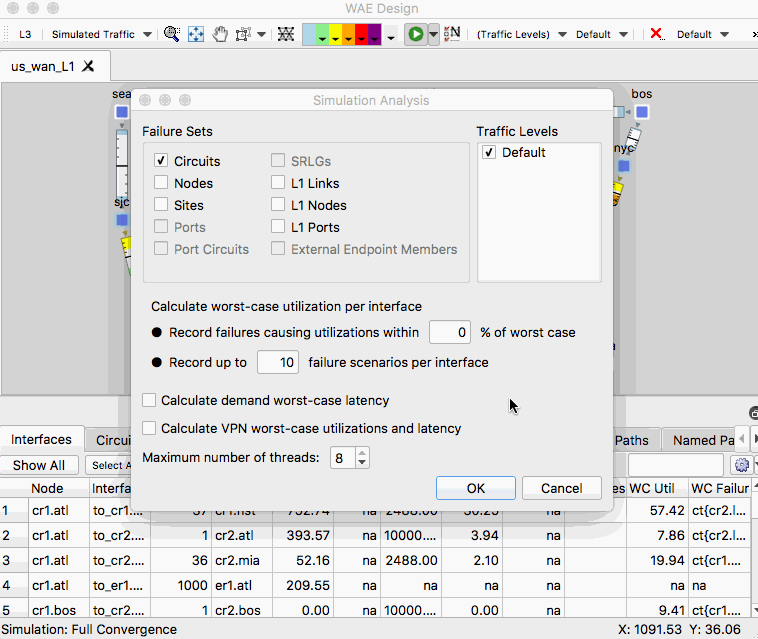Click the fit-to-window arrows icon

(196, 34)
